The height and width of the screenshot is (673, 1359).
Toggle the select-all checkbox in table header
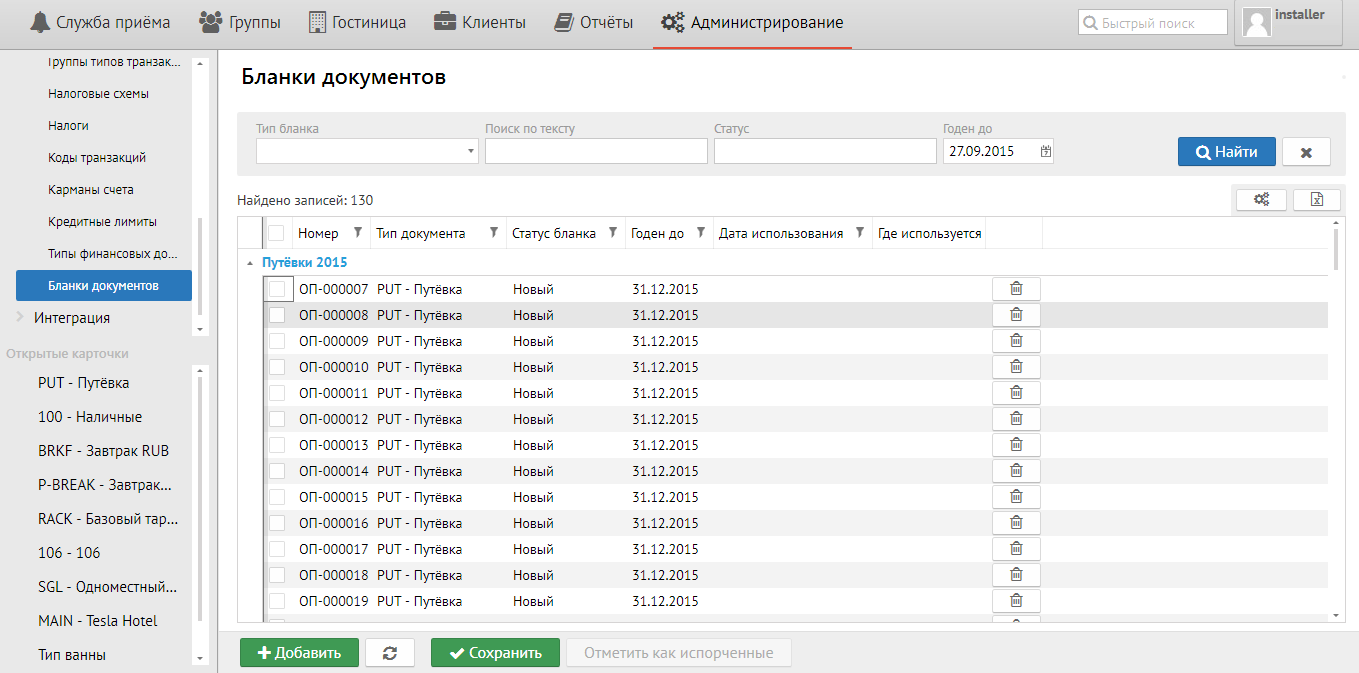tap(277, 233)
